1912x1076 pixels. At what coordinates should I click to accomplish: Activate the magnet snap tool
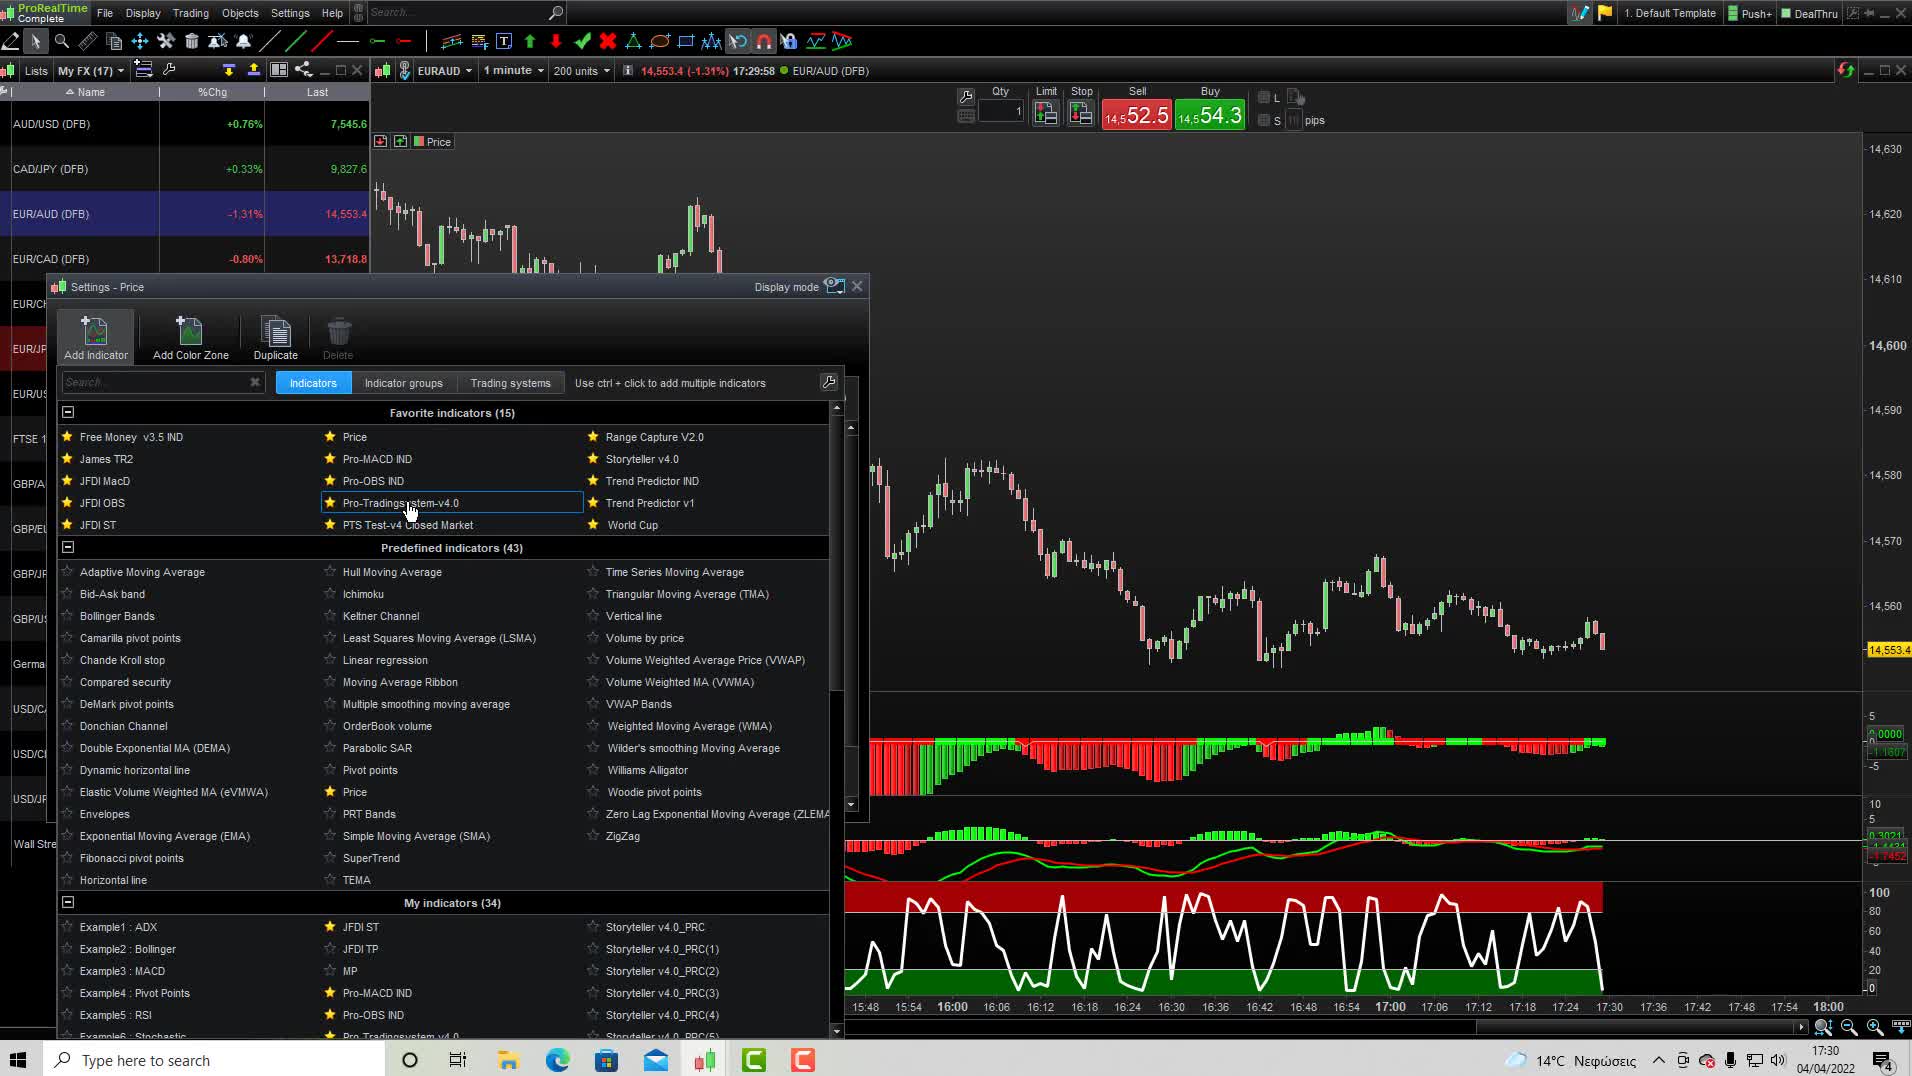pyautogui.click(x=765, y=41)
